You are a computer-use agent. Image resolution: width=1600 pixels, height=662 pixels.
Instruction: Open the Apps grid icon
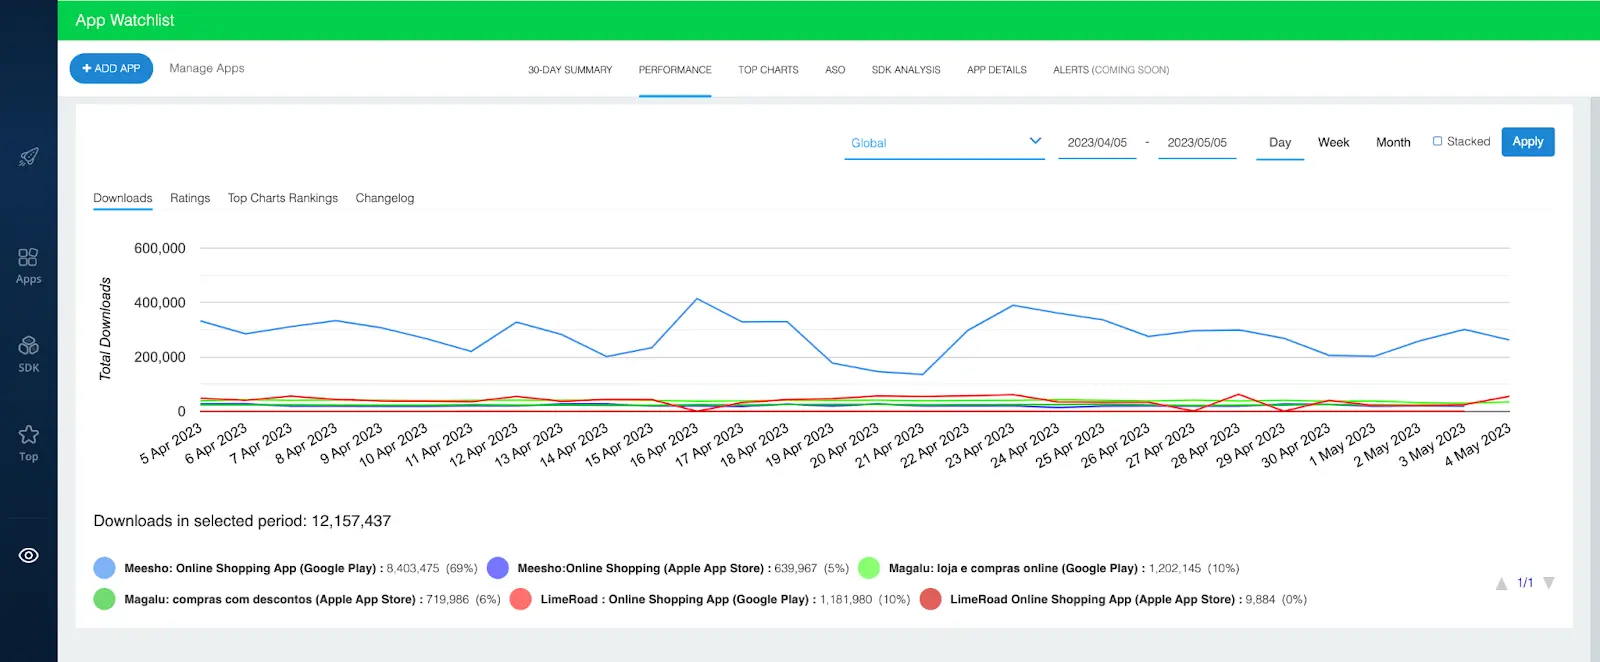coord(28,258)
